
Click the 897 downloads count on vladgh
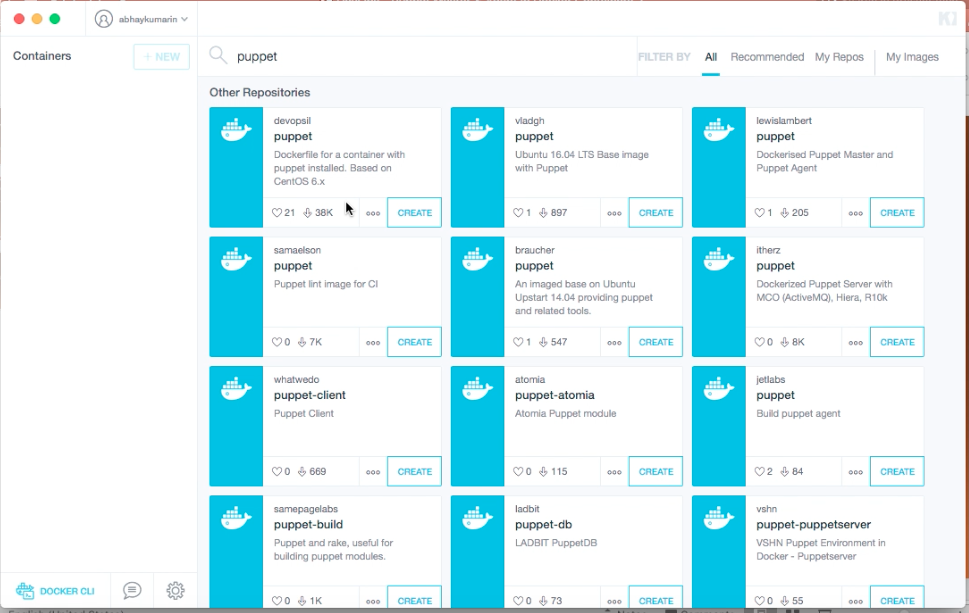(559, 213)
